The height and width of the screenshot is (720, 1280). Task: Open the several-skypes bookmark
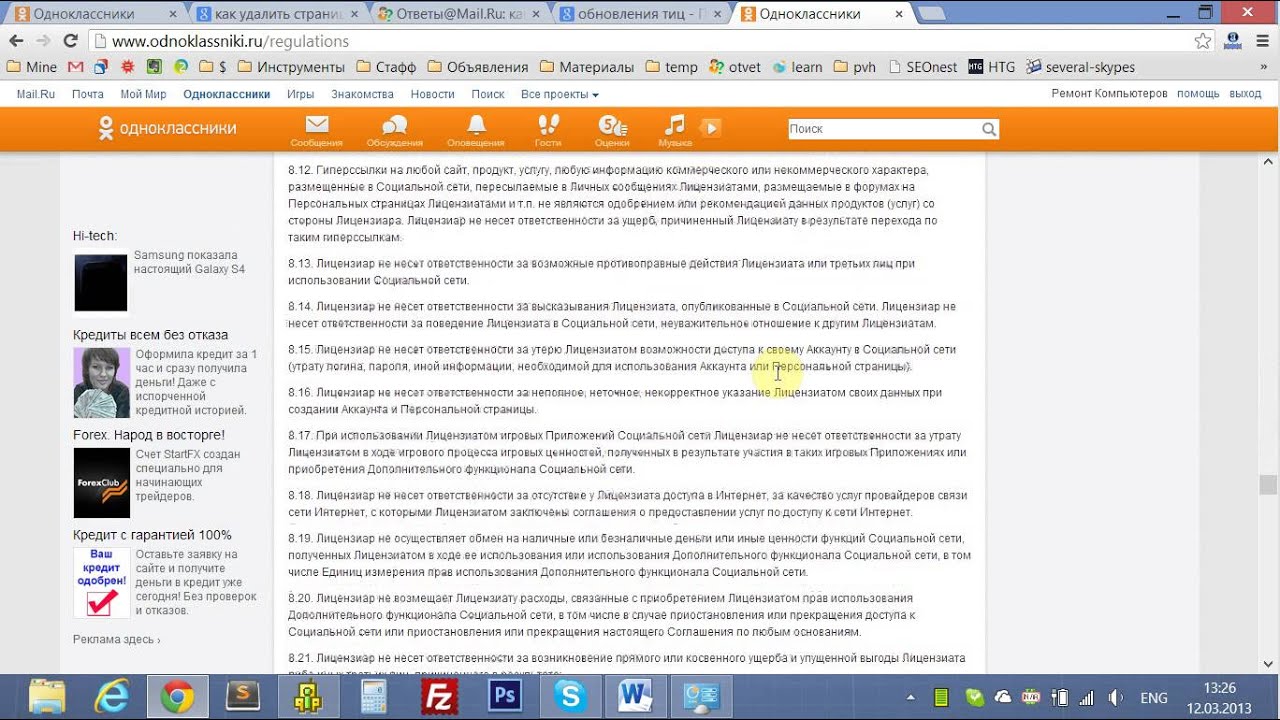[1080, 67]
